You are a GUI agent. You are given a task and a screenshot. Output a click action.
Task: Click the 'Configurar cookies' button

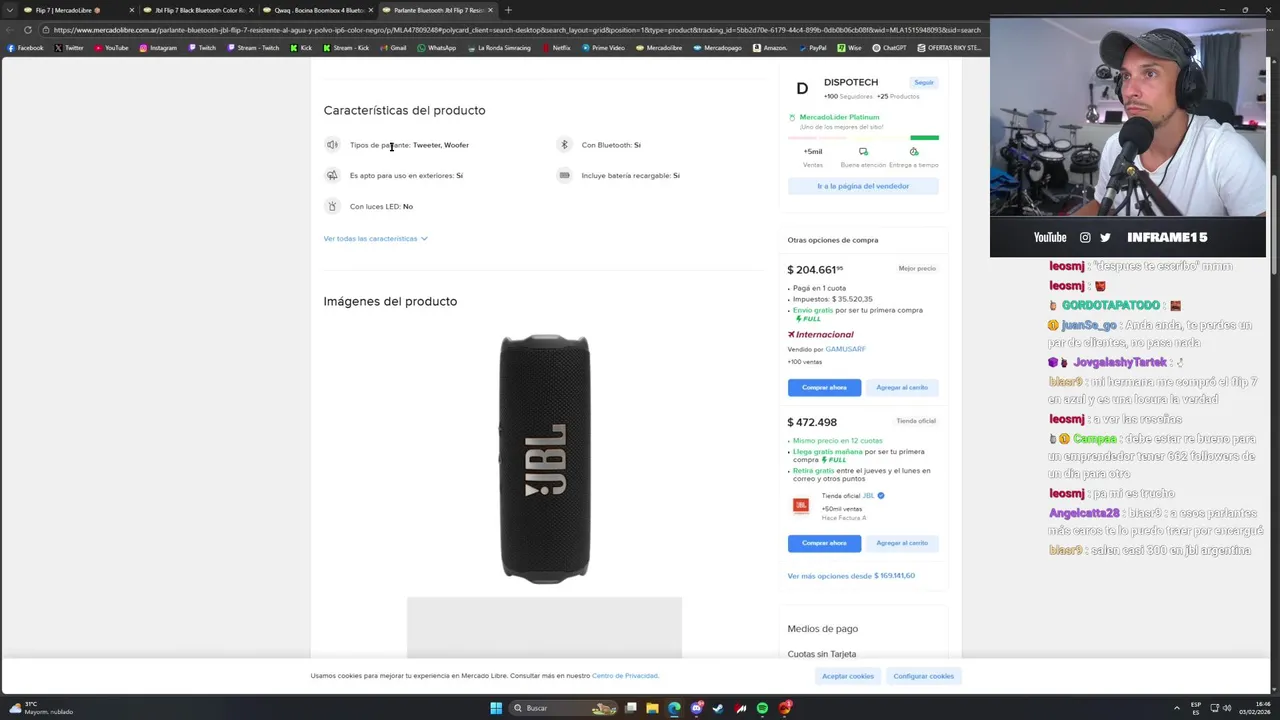pos(924,676)
